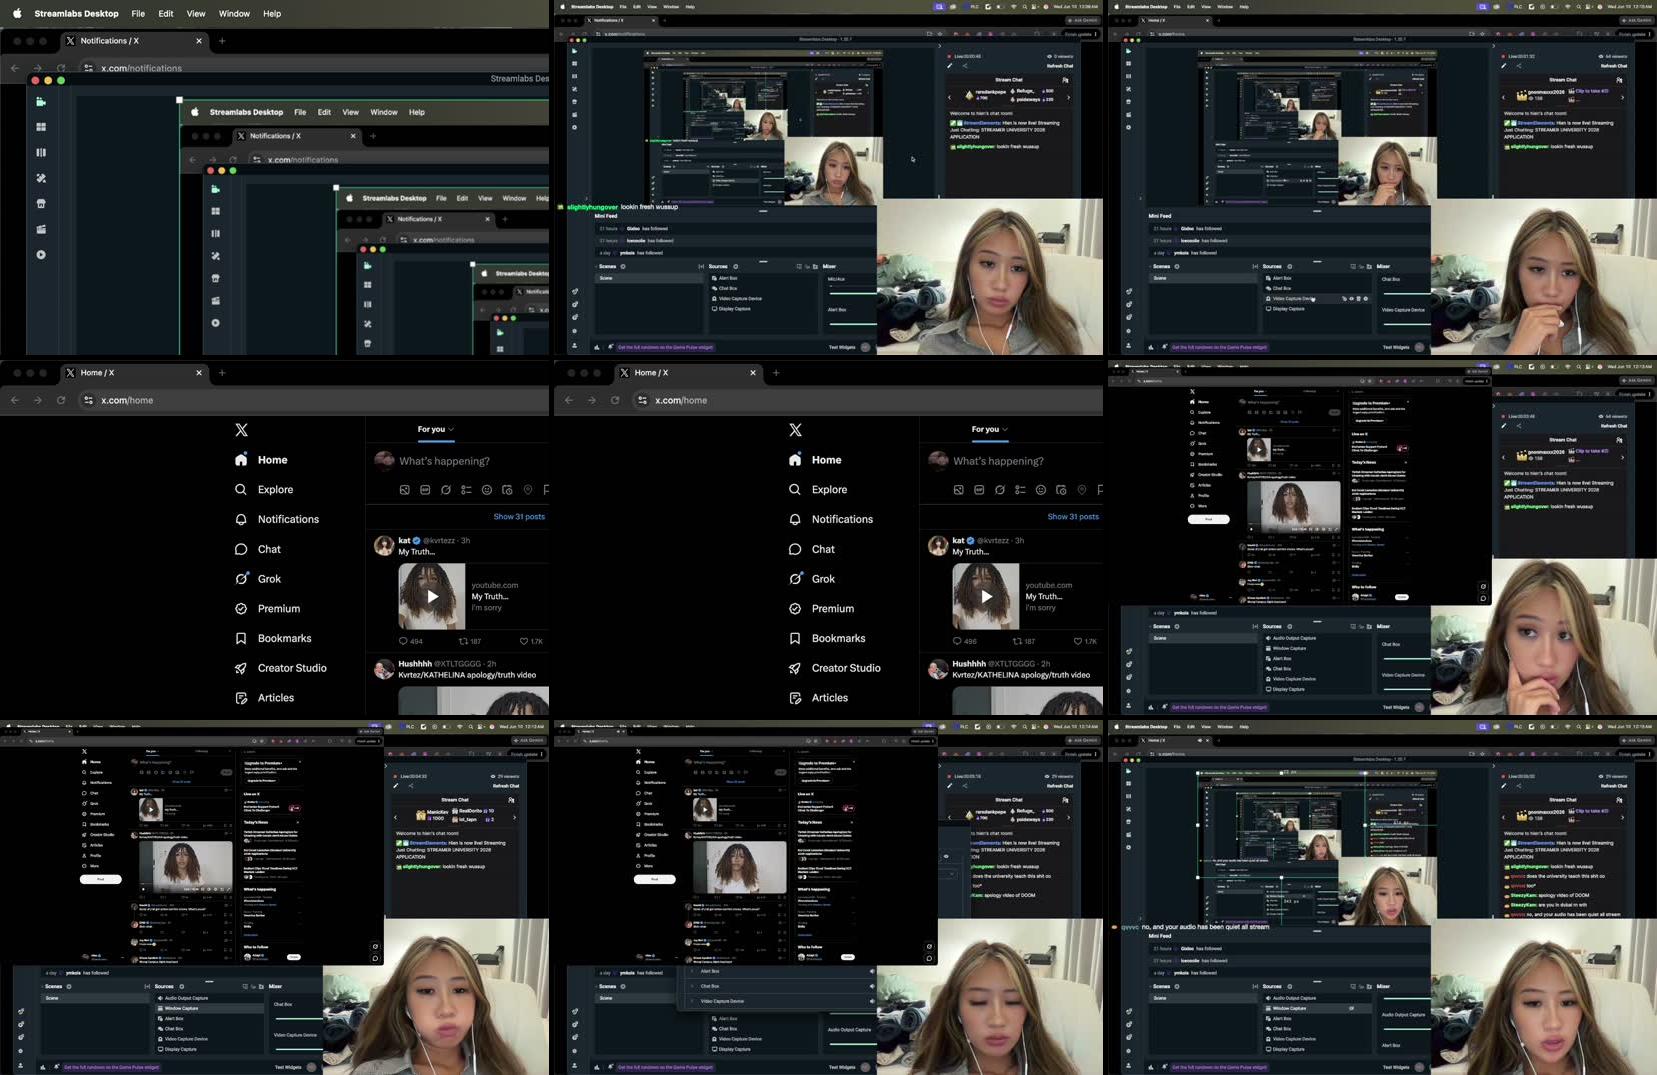Open Chat in X frame showing 496 replies
The image size is (1657, 1075).
point(811,549)
